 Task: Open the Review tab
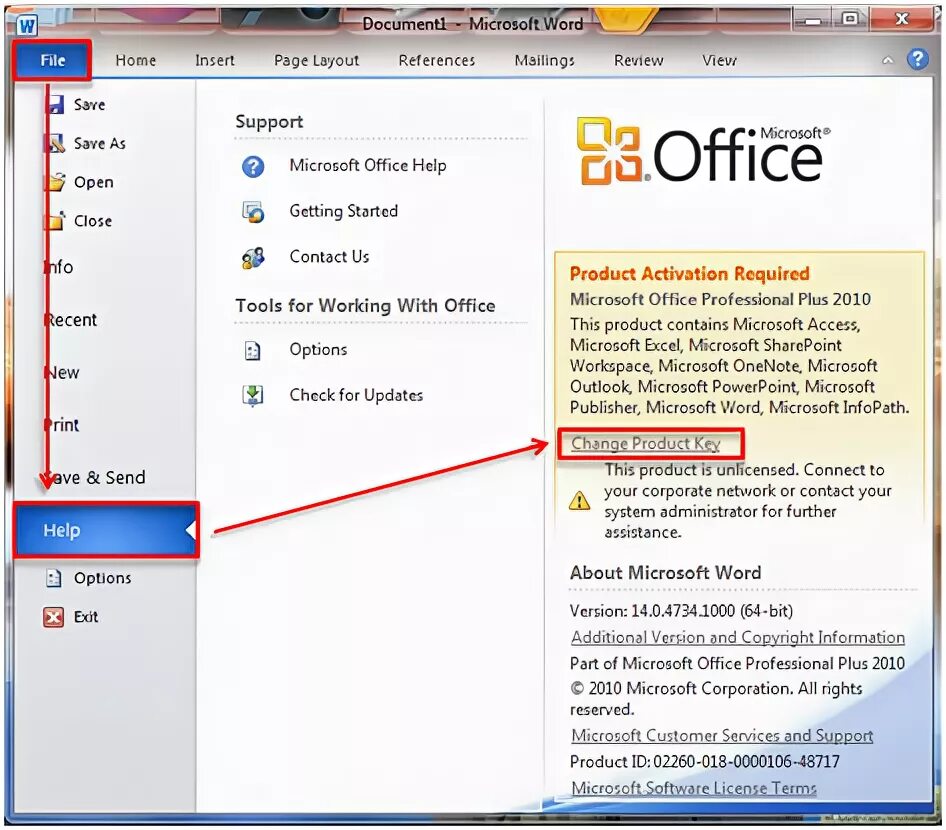point(638,60)
